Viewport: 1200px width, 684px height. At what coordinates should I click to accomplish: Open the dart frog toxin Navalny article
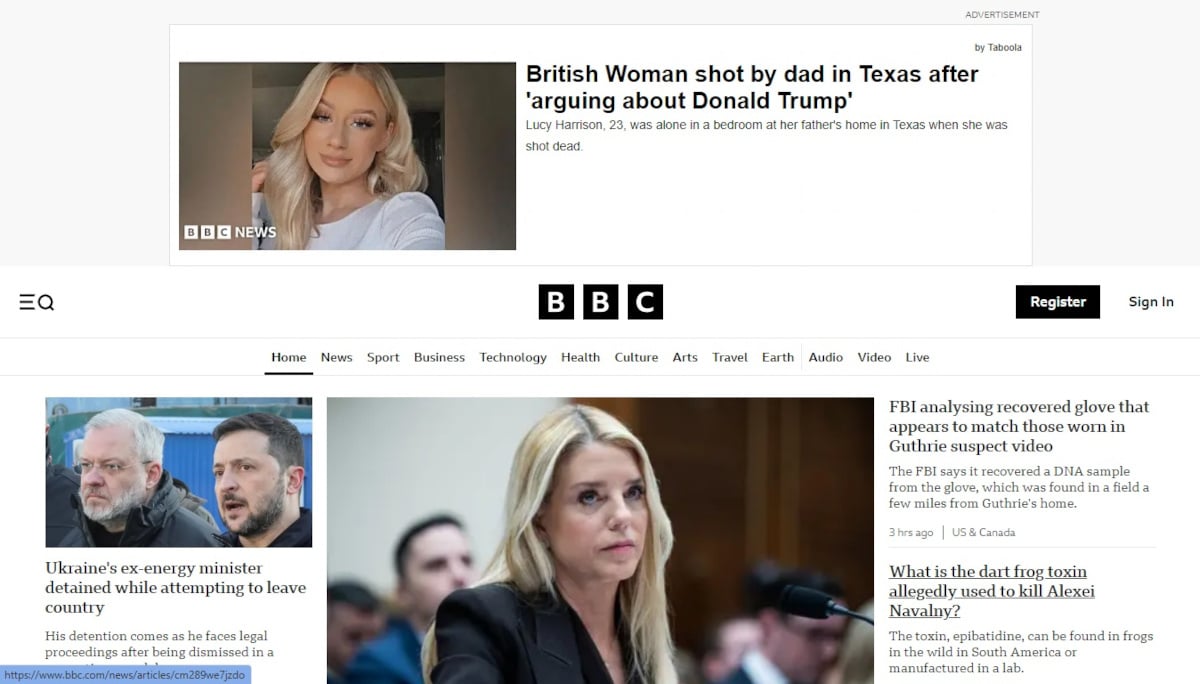pos(990,591)
